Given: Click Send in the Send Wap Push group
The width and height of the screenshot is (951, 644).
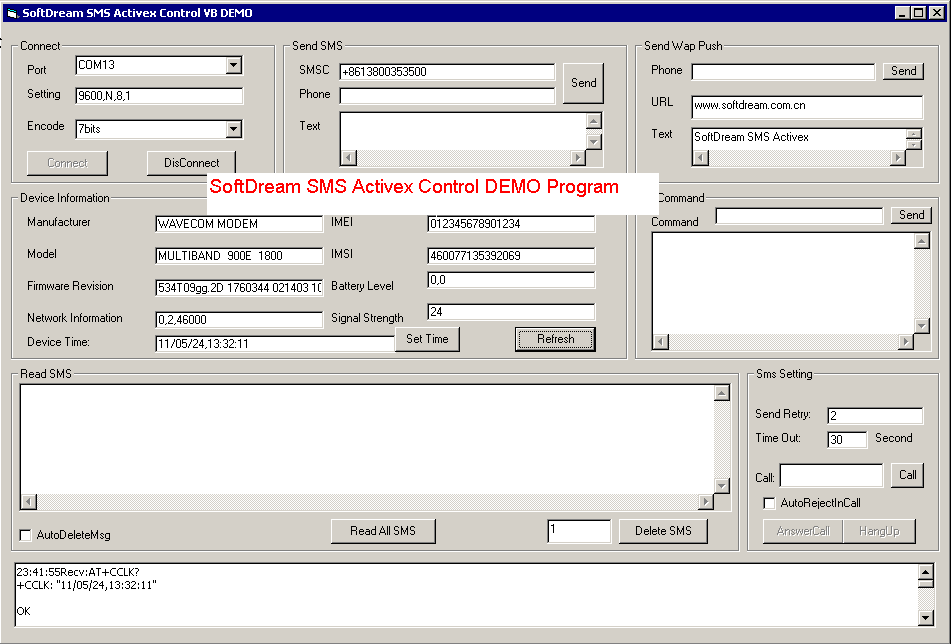Looking at the screenshot, I should click(904, 71).
